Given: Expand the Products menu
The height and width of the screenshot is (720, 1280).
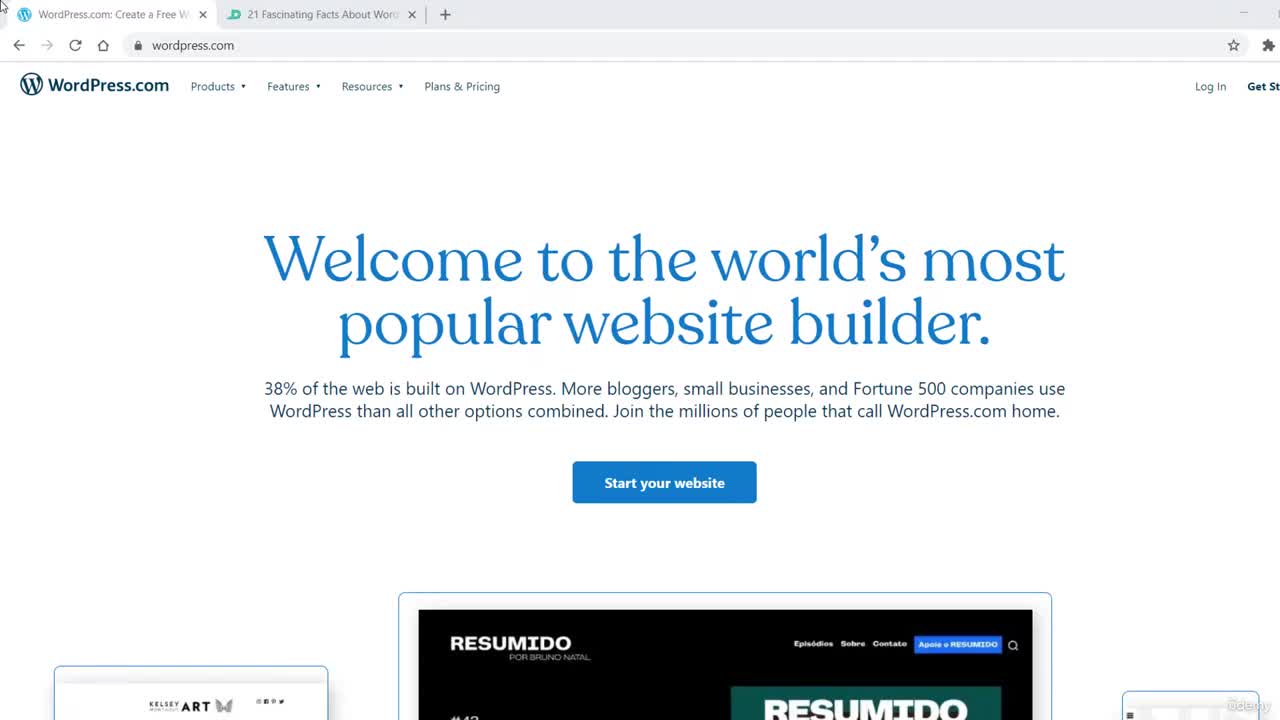Looking at the screenshot, I should click(x=218, y=87).
